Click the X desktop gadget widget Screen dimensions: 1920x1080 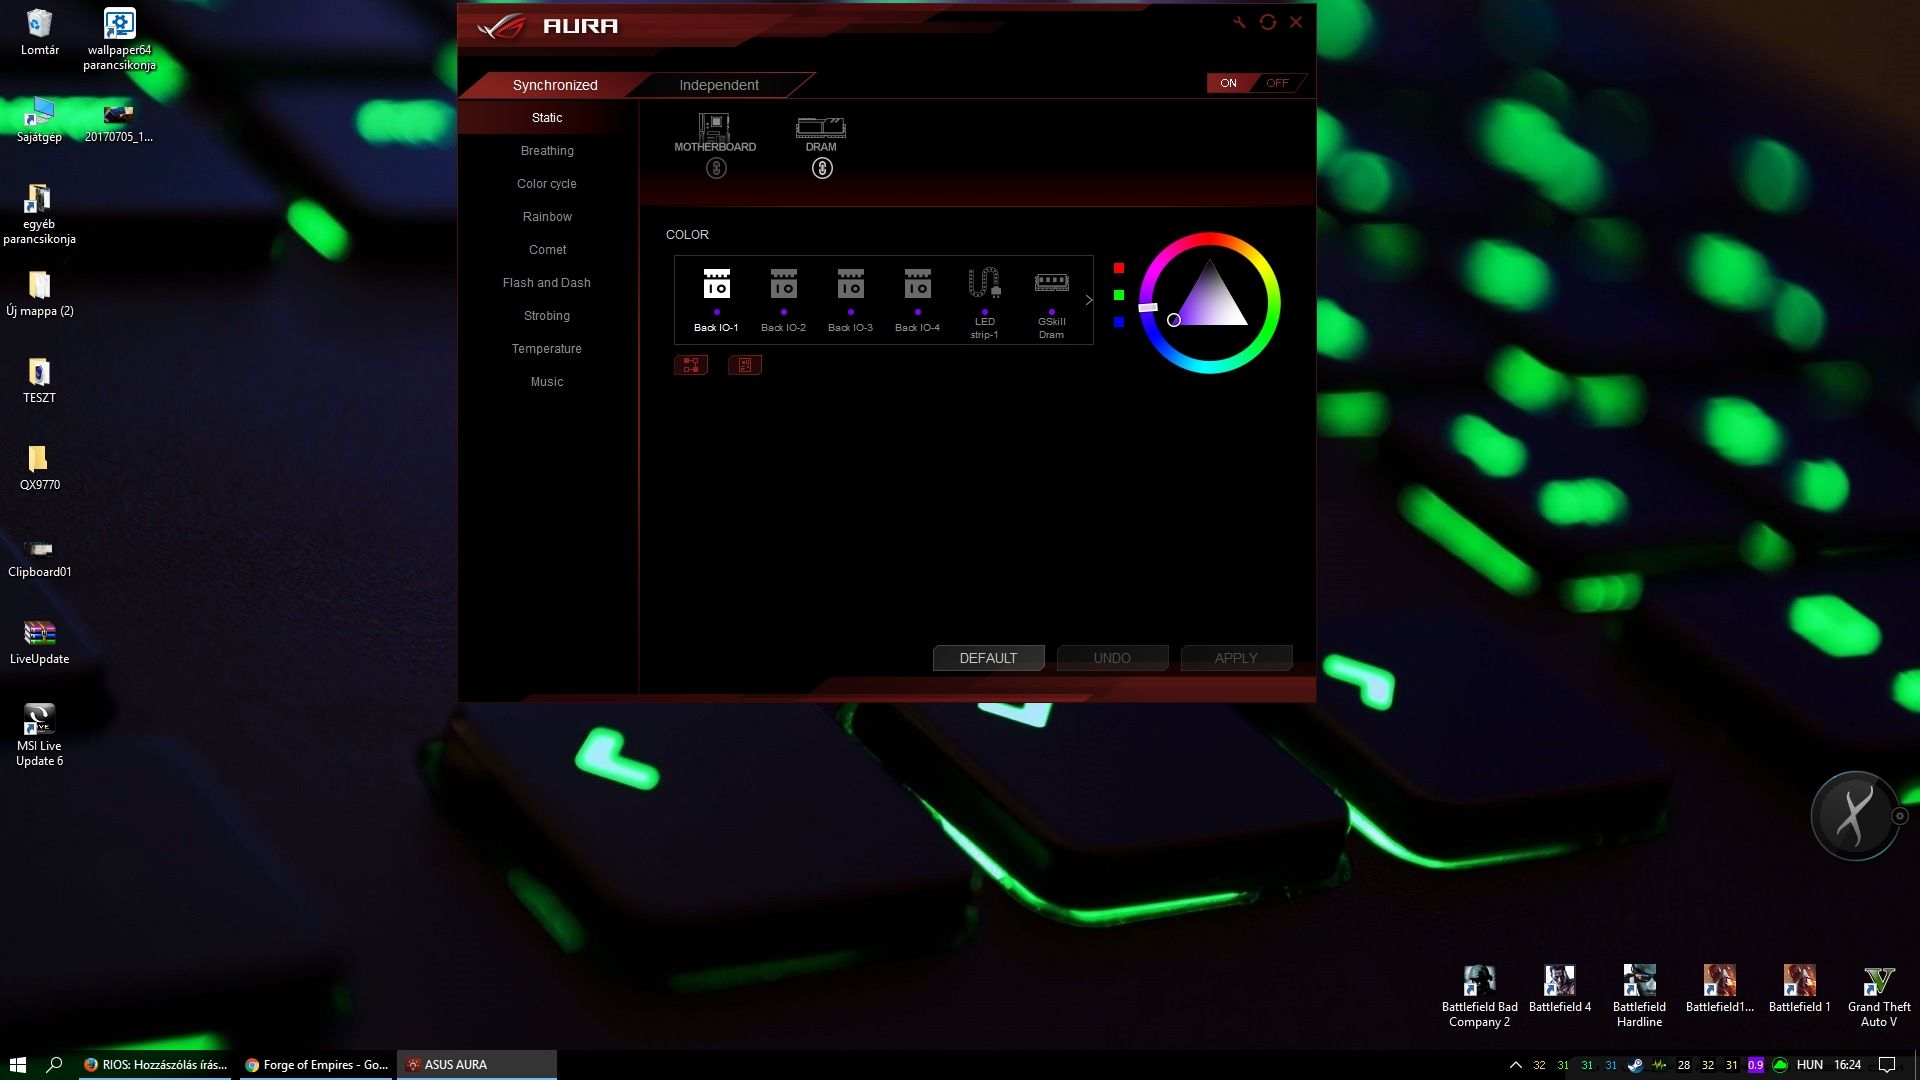click(x=1855, y=816)
